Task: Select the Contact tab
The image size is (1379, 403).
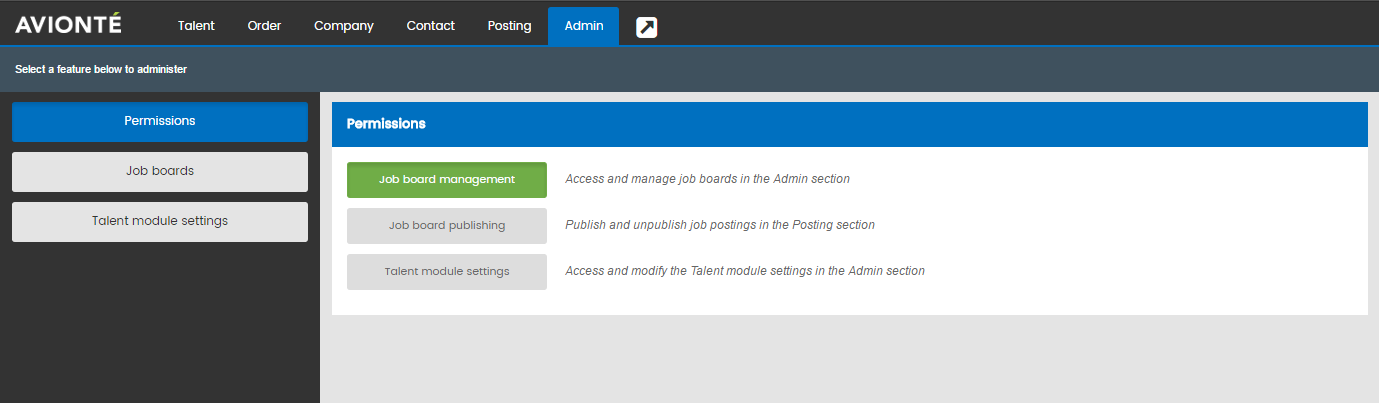Action: coord(430,26)
